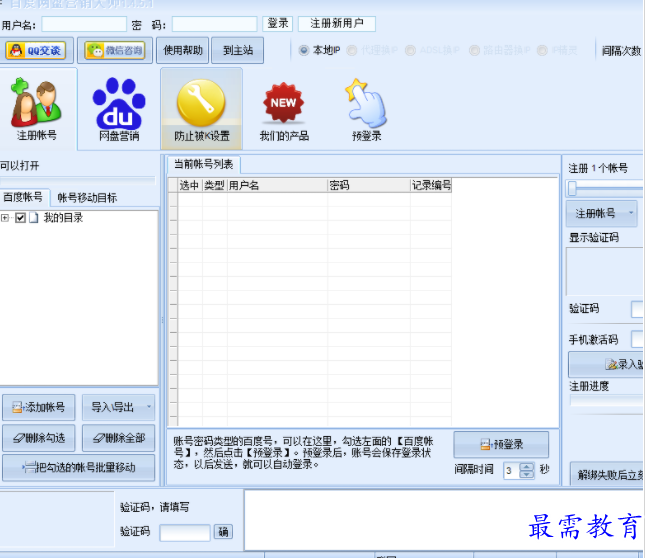This screenshot has height=558, width=650.
Task: Open 我们的产品 NEW badge icon
Action: coord(284,111)
